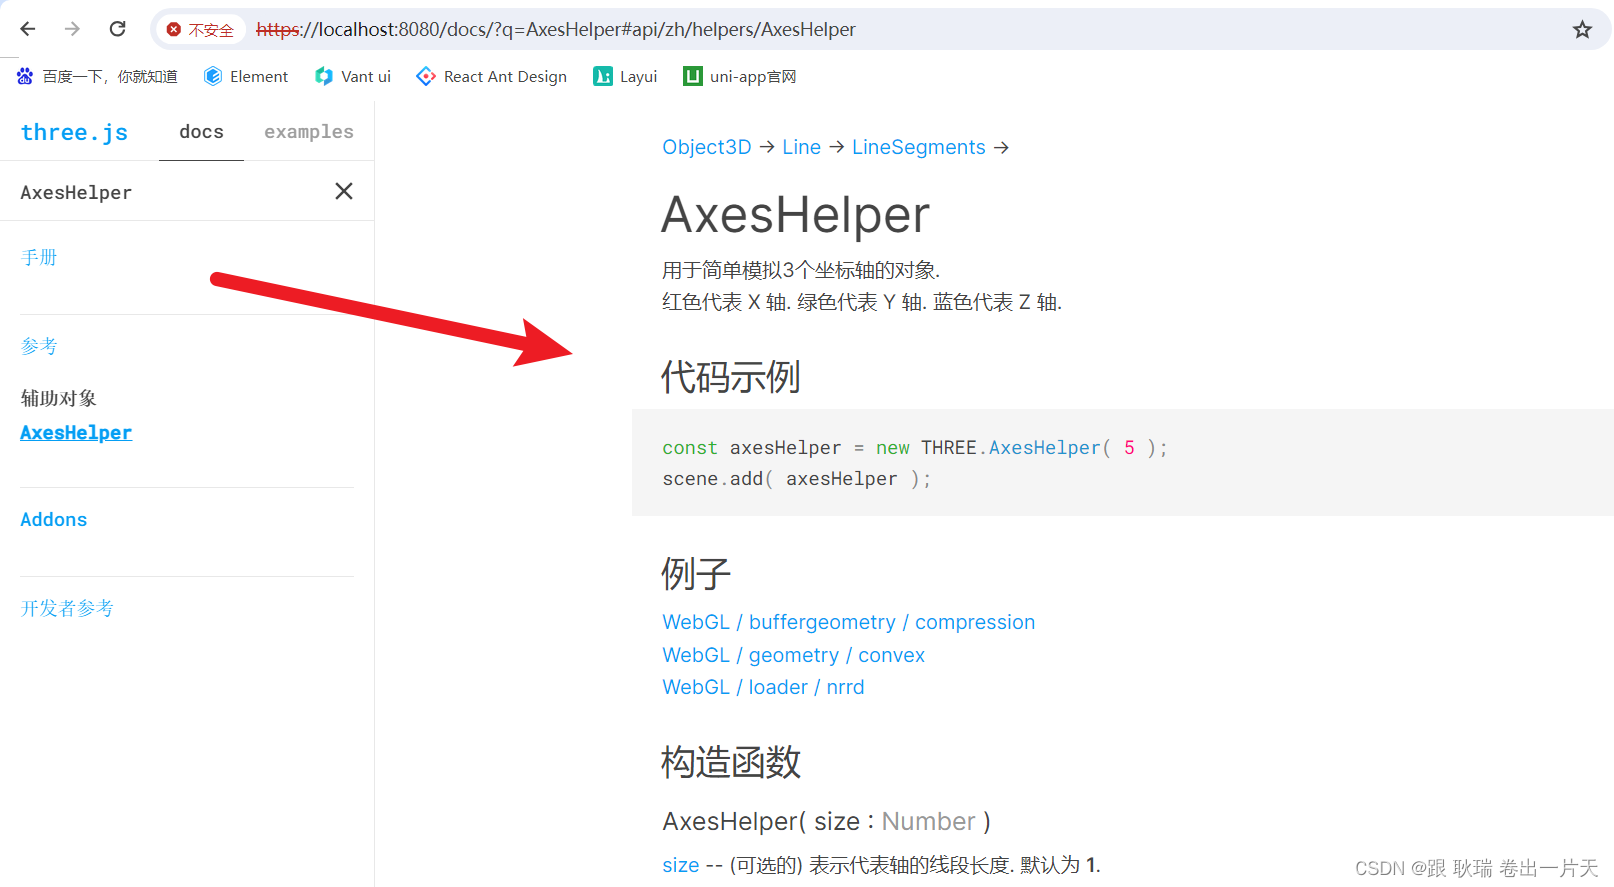
Task: Clear the search filter with the X icon
Action: [x=344, y=191]
